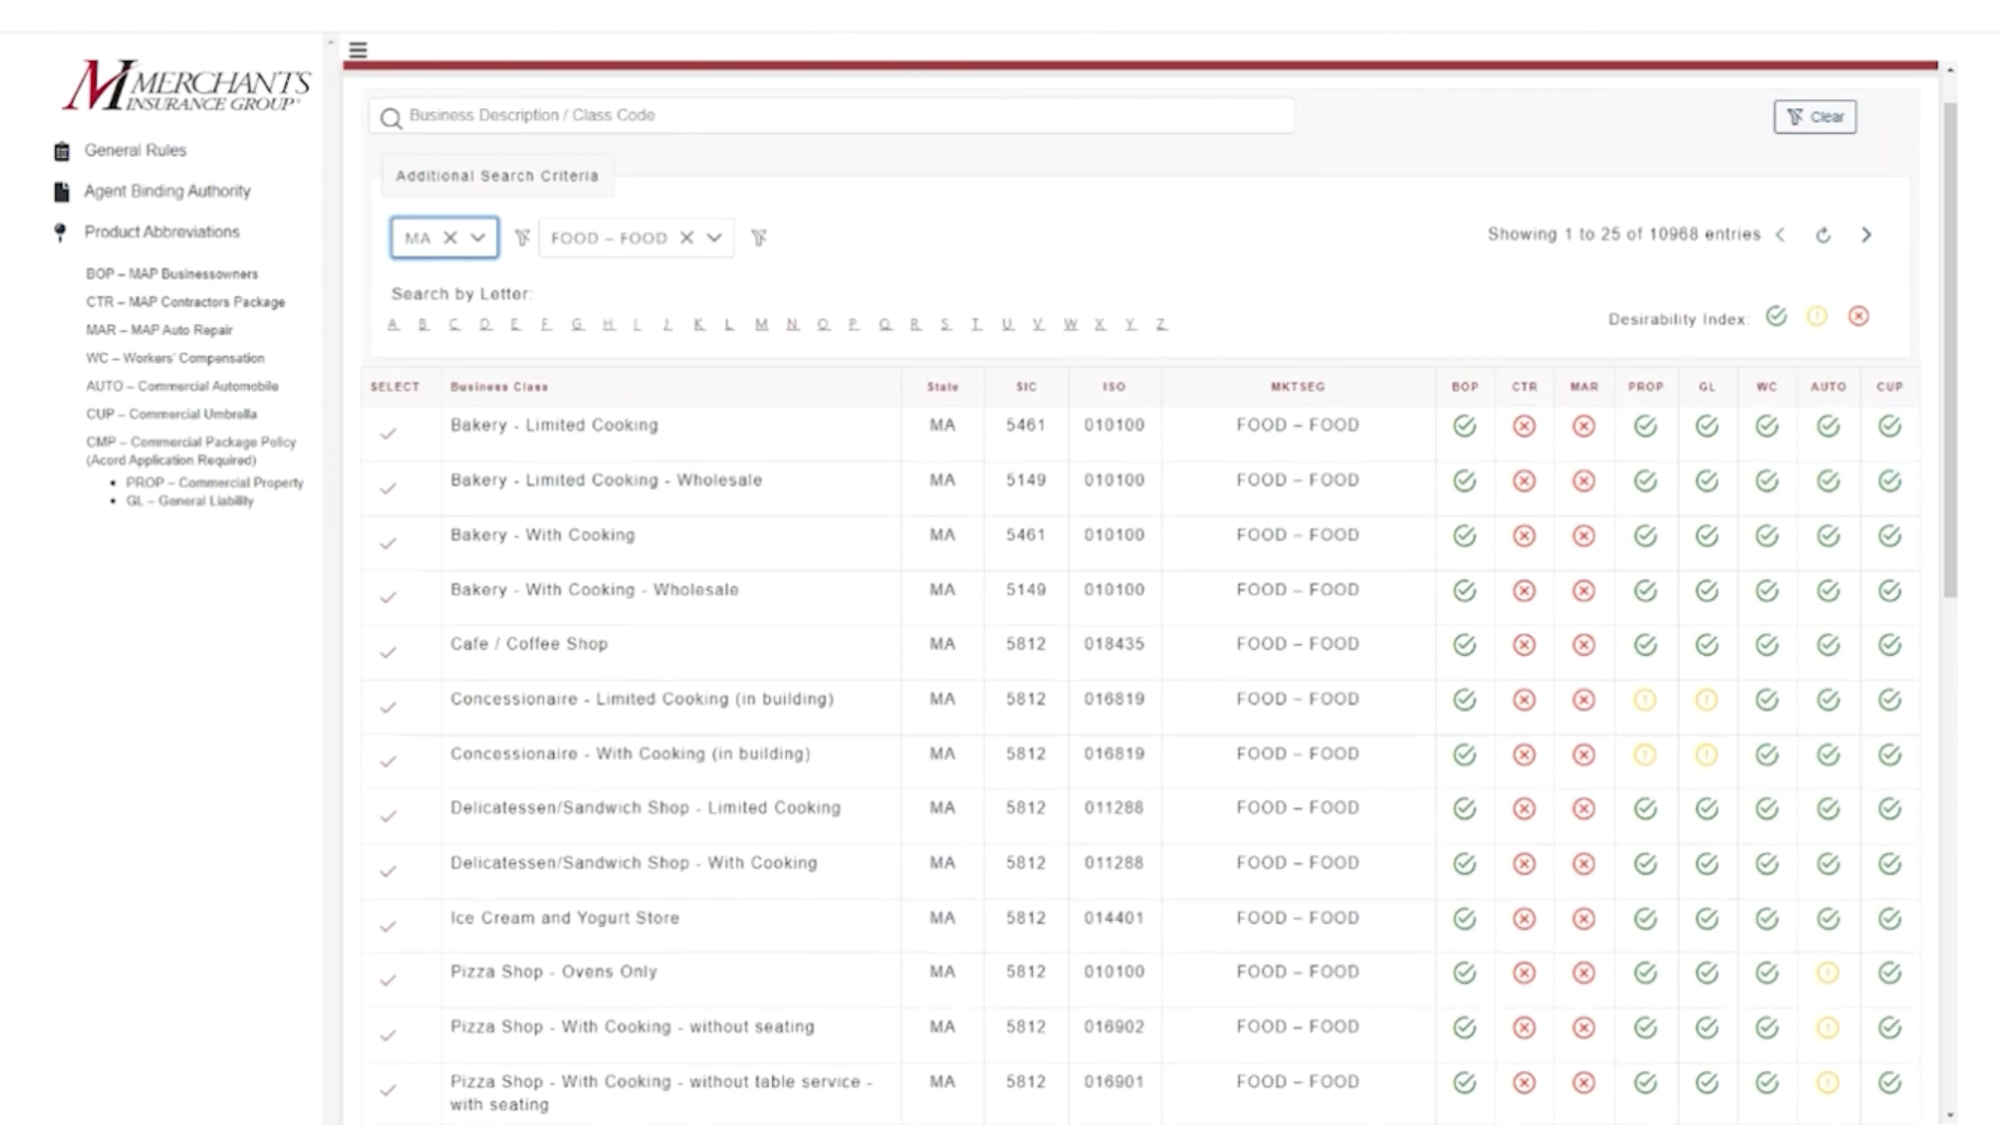Expand the FOOD – FOOD segment dropdown
Screen dimensions: 2000x1125
(714, 238)
